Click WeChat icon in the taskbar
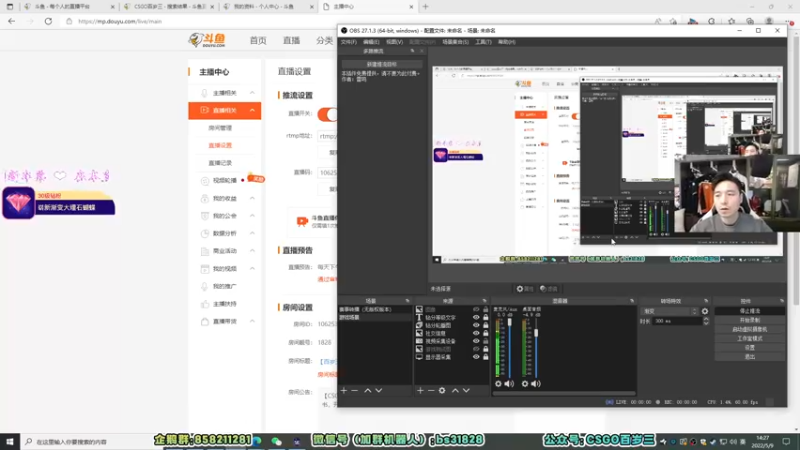This screenshot has width=800, height=450. pos(277,442)
